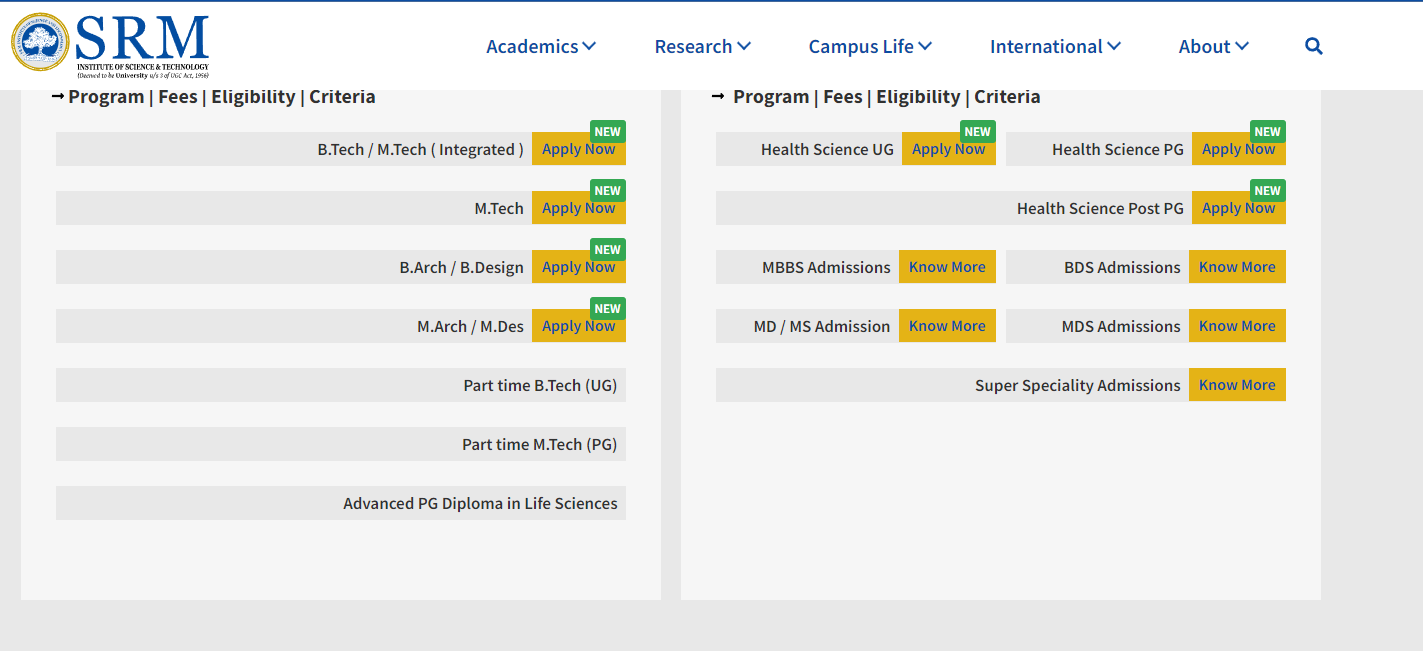Apply Now for Health Science UG
Image resolution: width=1423 pixels, height=651 pixels.
[x=949, y=149]
